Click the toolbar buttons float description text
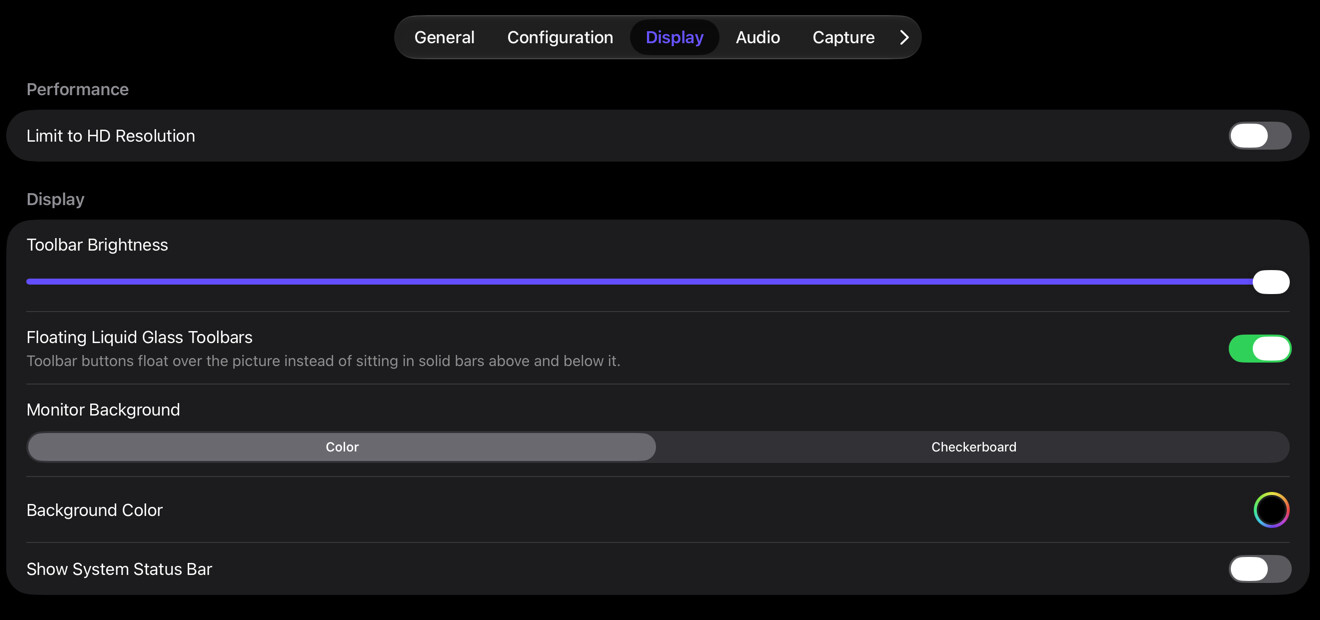The height and width of the screenshot is (620, 1320). click(x=323, y=361)
